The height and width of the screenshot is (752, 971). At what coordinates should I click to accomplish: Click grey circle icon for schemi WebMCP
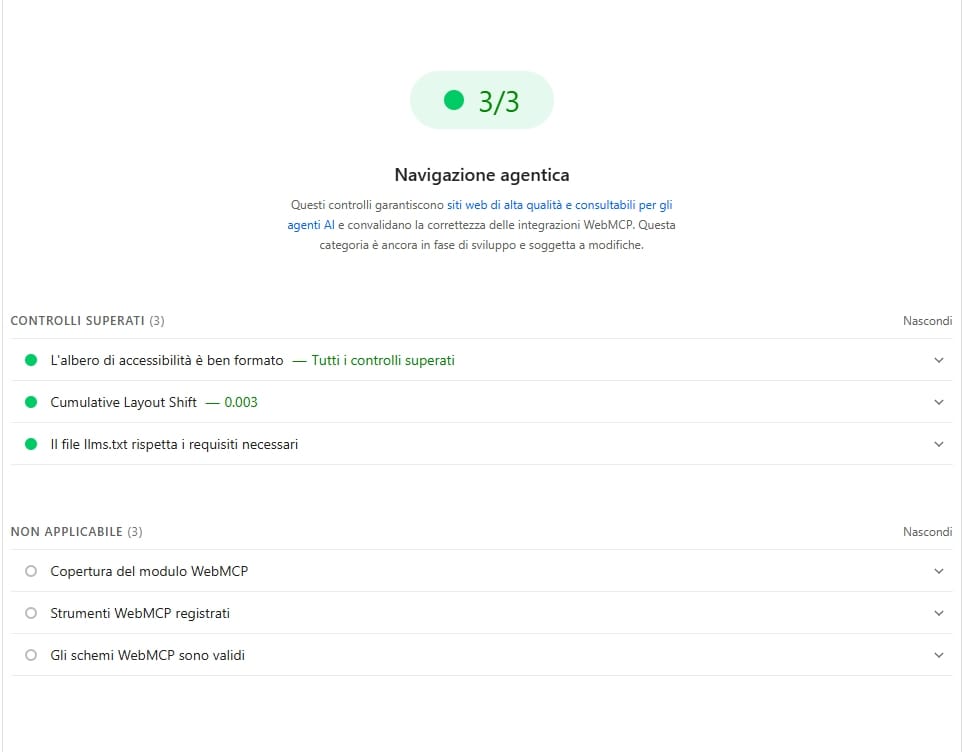coord(31,655)
